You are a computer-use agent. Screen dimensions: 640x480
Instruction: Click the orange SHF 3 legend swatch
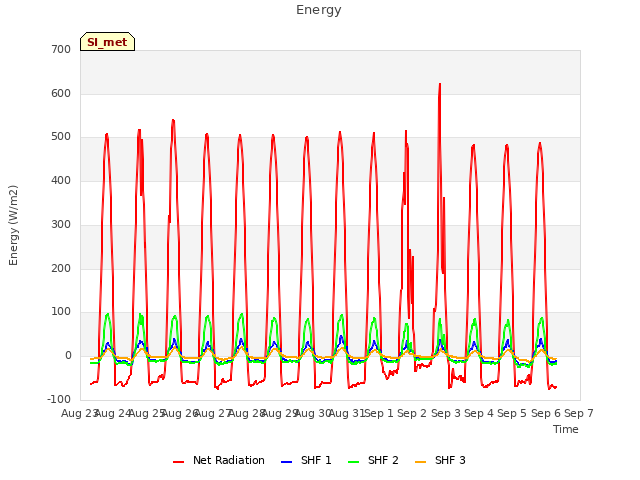point(420,462)
